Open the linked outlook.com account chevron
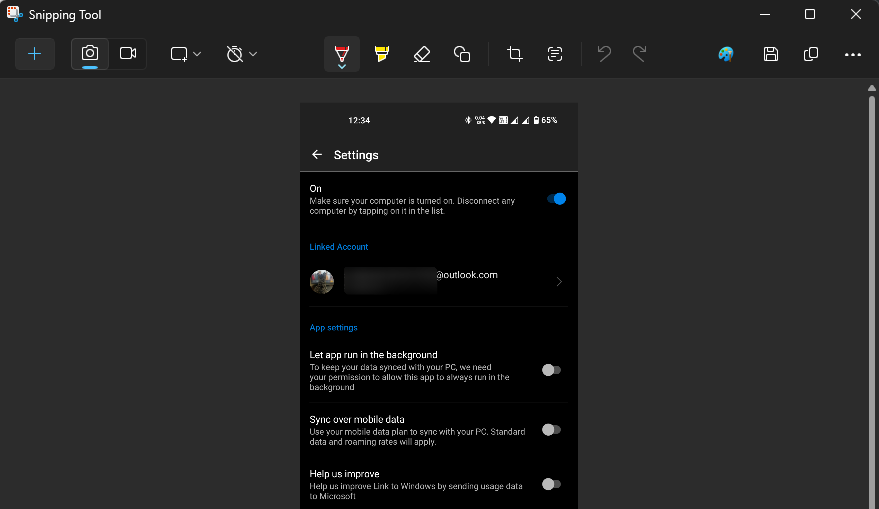879x509 pixels. [559, 281]
